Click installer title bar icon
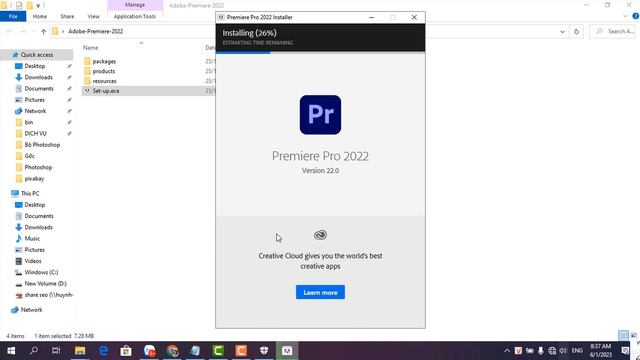Image resolution: width=640 pixels, height=360 pixels. (221, 17)
